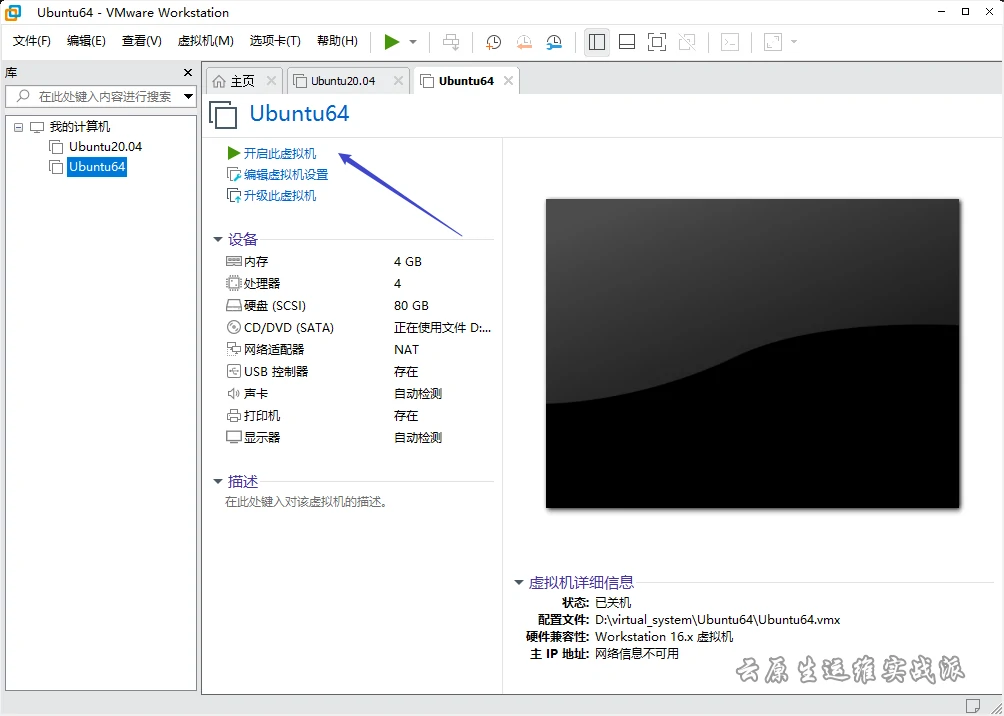
Task: Toggle the thumbnail bar view icon
Action: click(627, 42)
